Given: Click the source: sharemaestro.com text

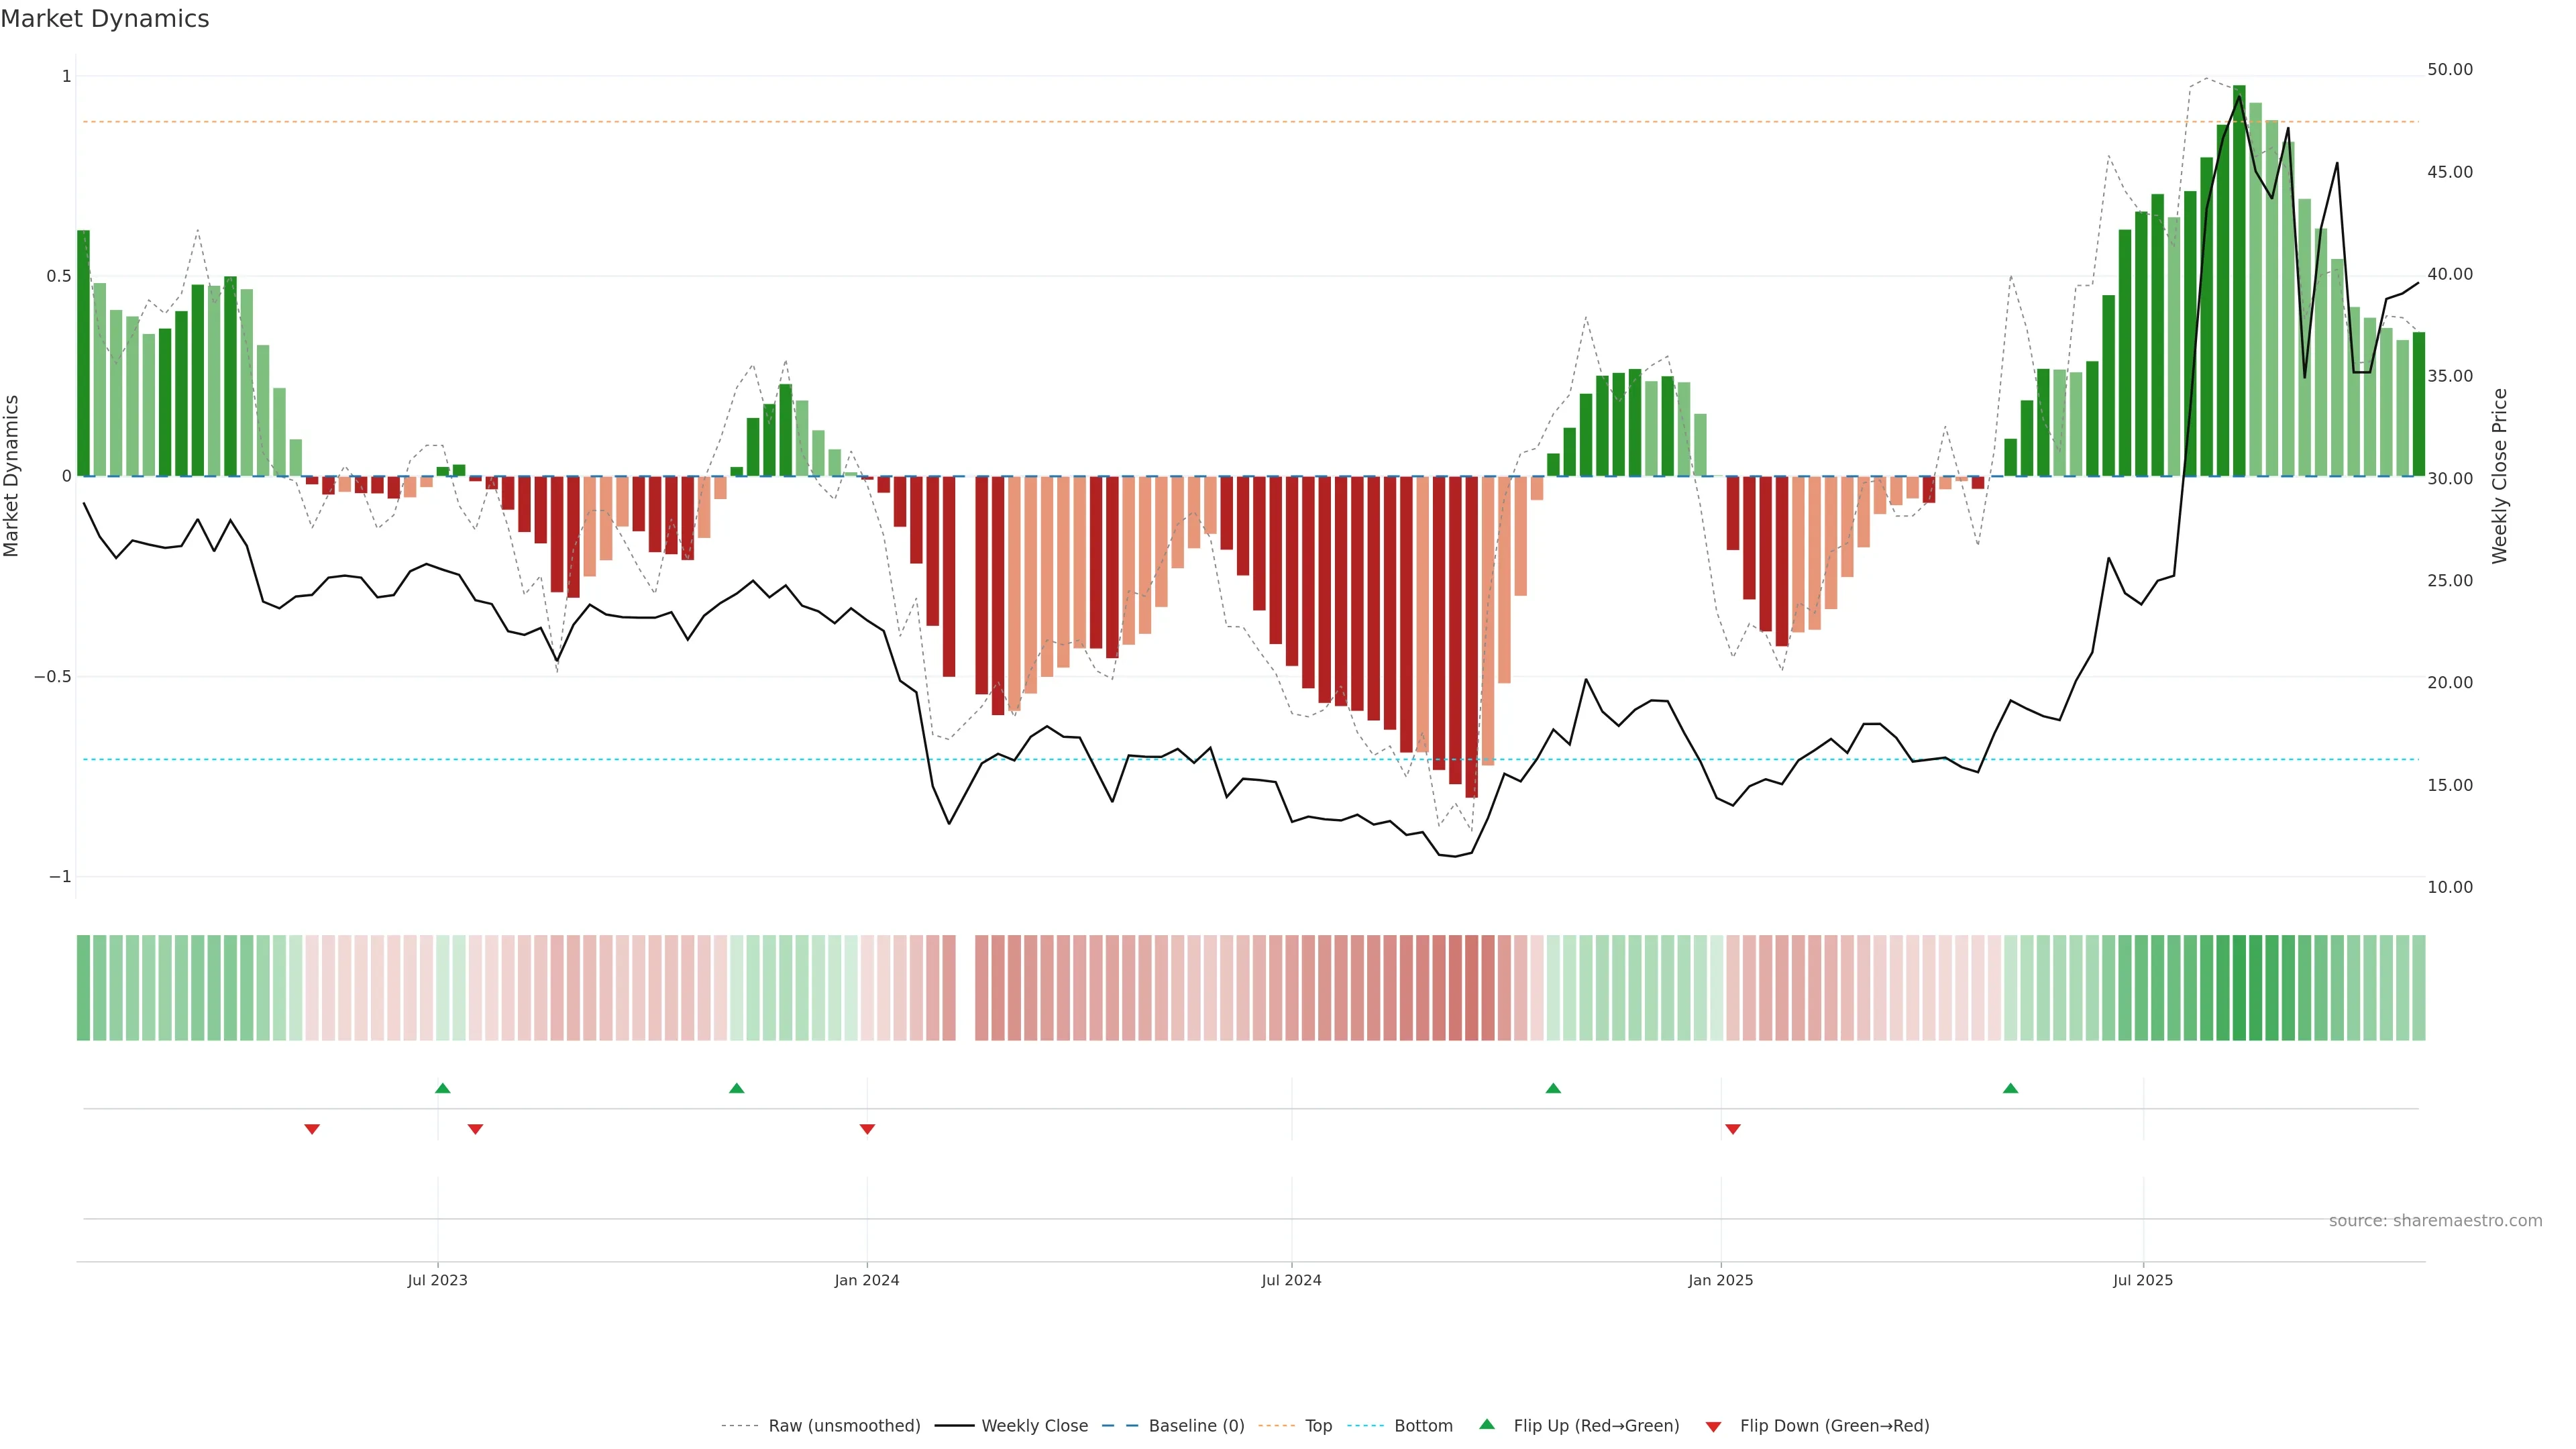Looking at the screenshot, I should [x=2435, y=1220].
